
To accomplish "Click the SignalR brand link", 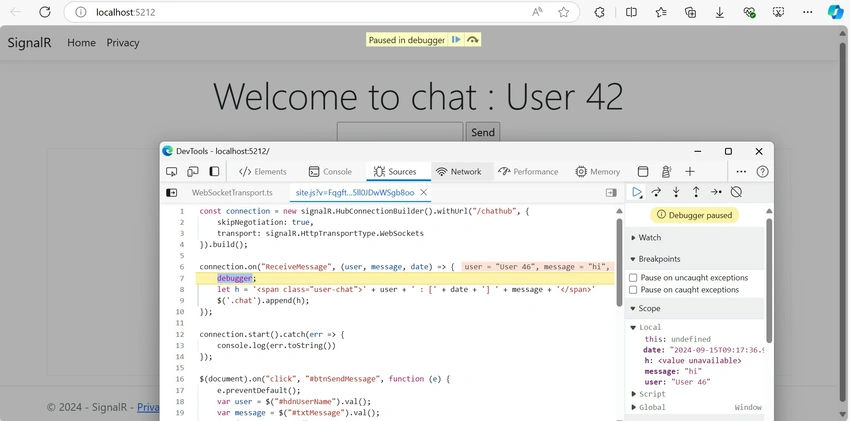I will (x=29, y=43).
